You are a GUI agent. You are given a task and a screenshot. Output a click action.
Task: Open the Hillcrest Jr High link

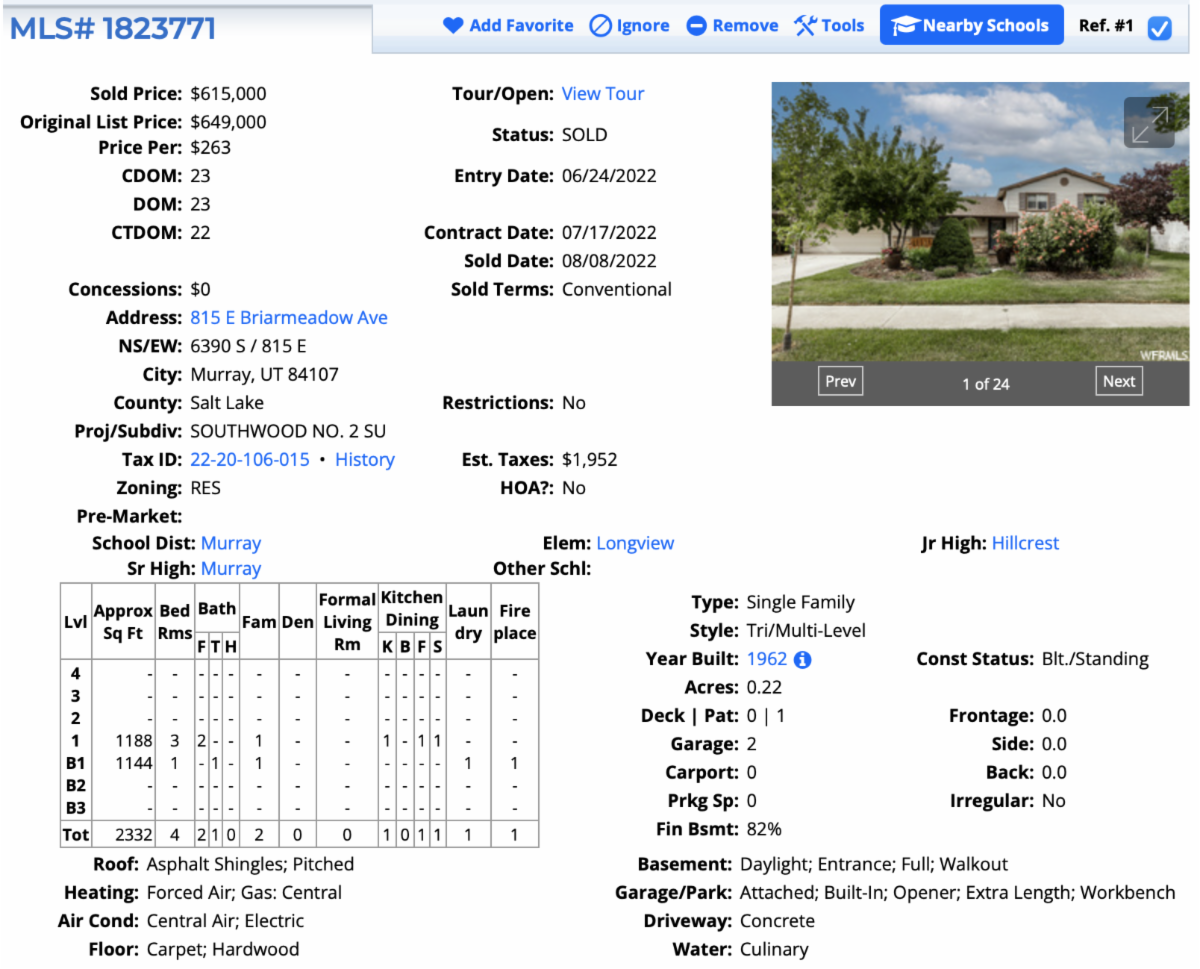pyautogui.click(x=1025, y=542)
